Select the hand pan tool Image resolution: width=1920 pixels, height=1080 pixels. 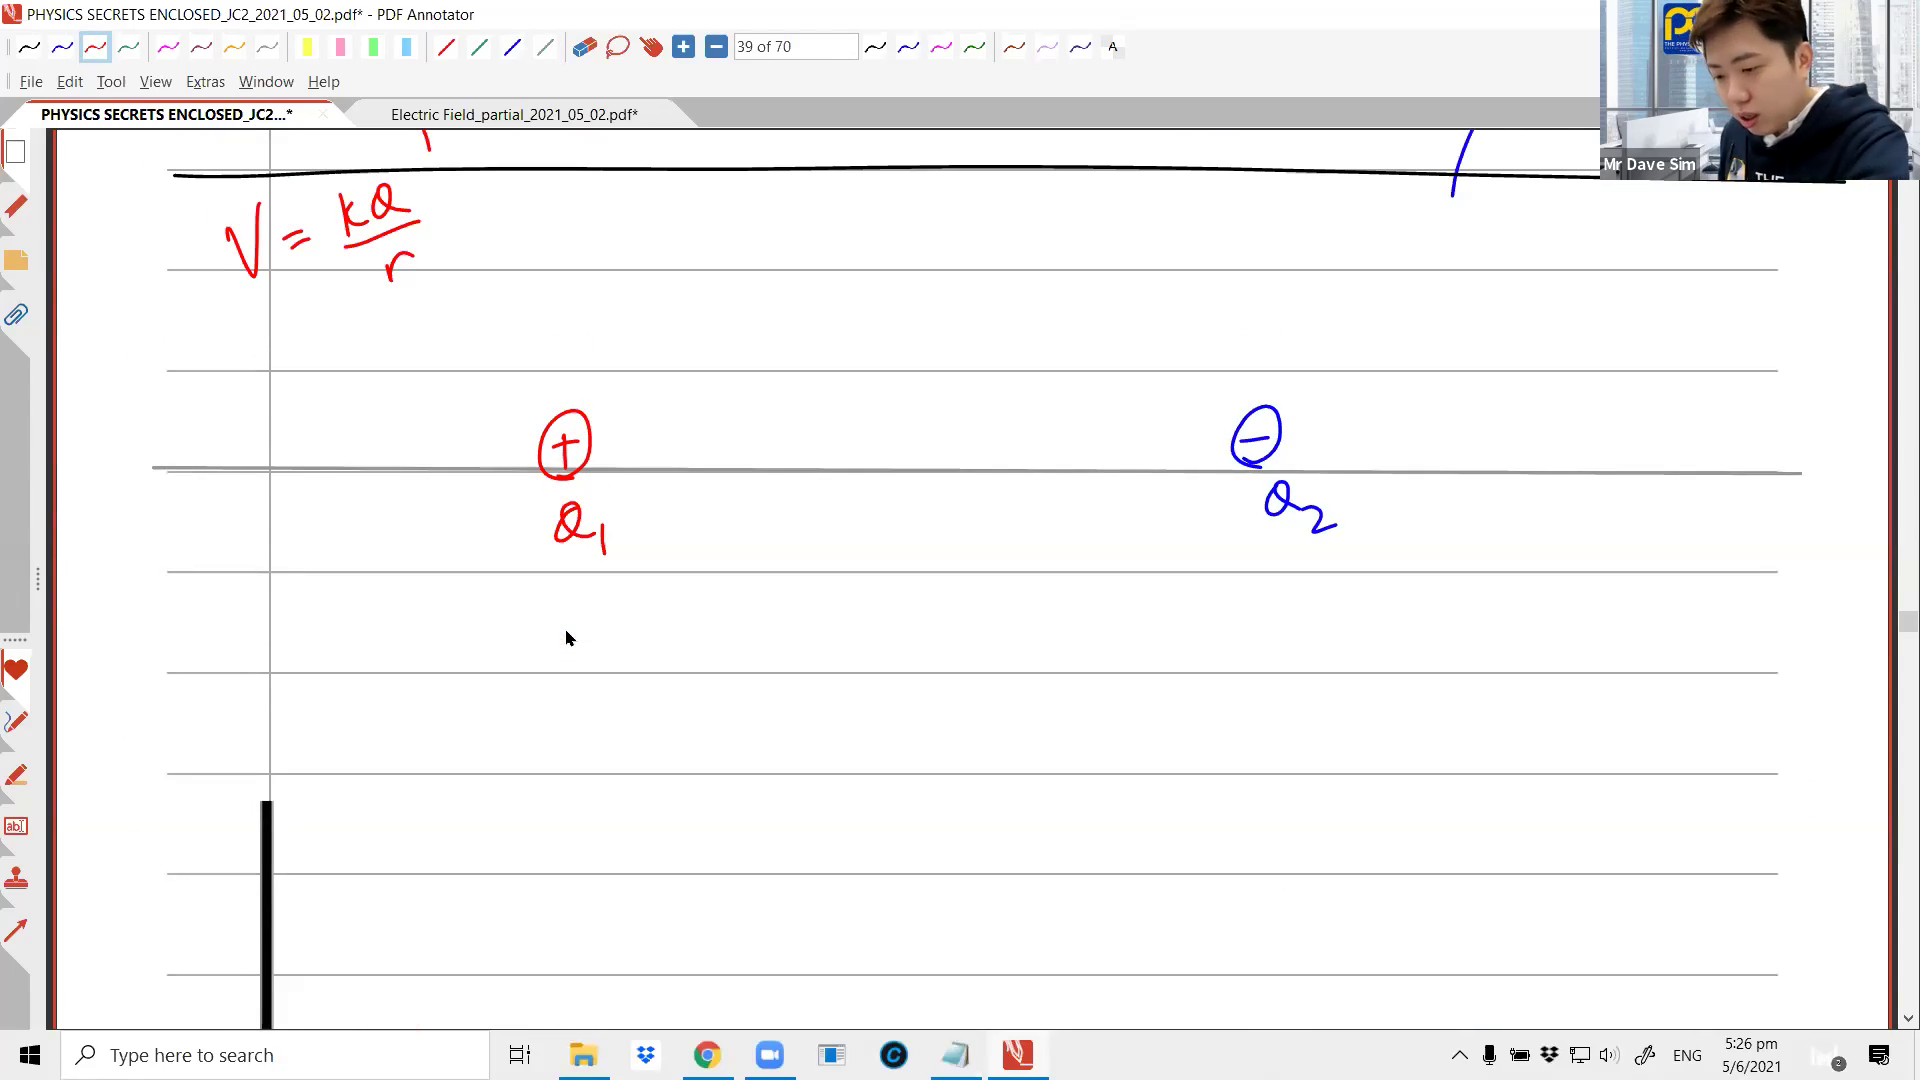(651, 46)
